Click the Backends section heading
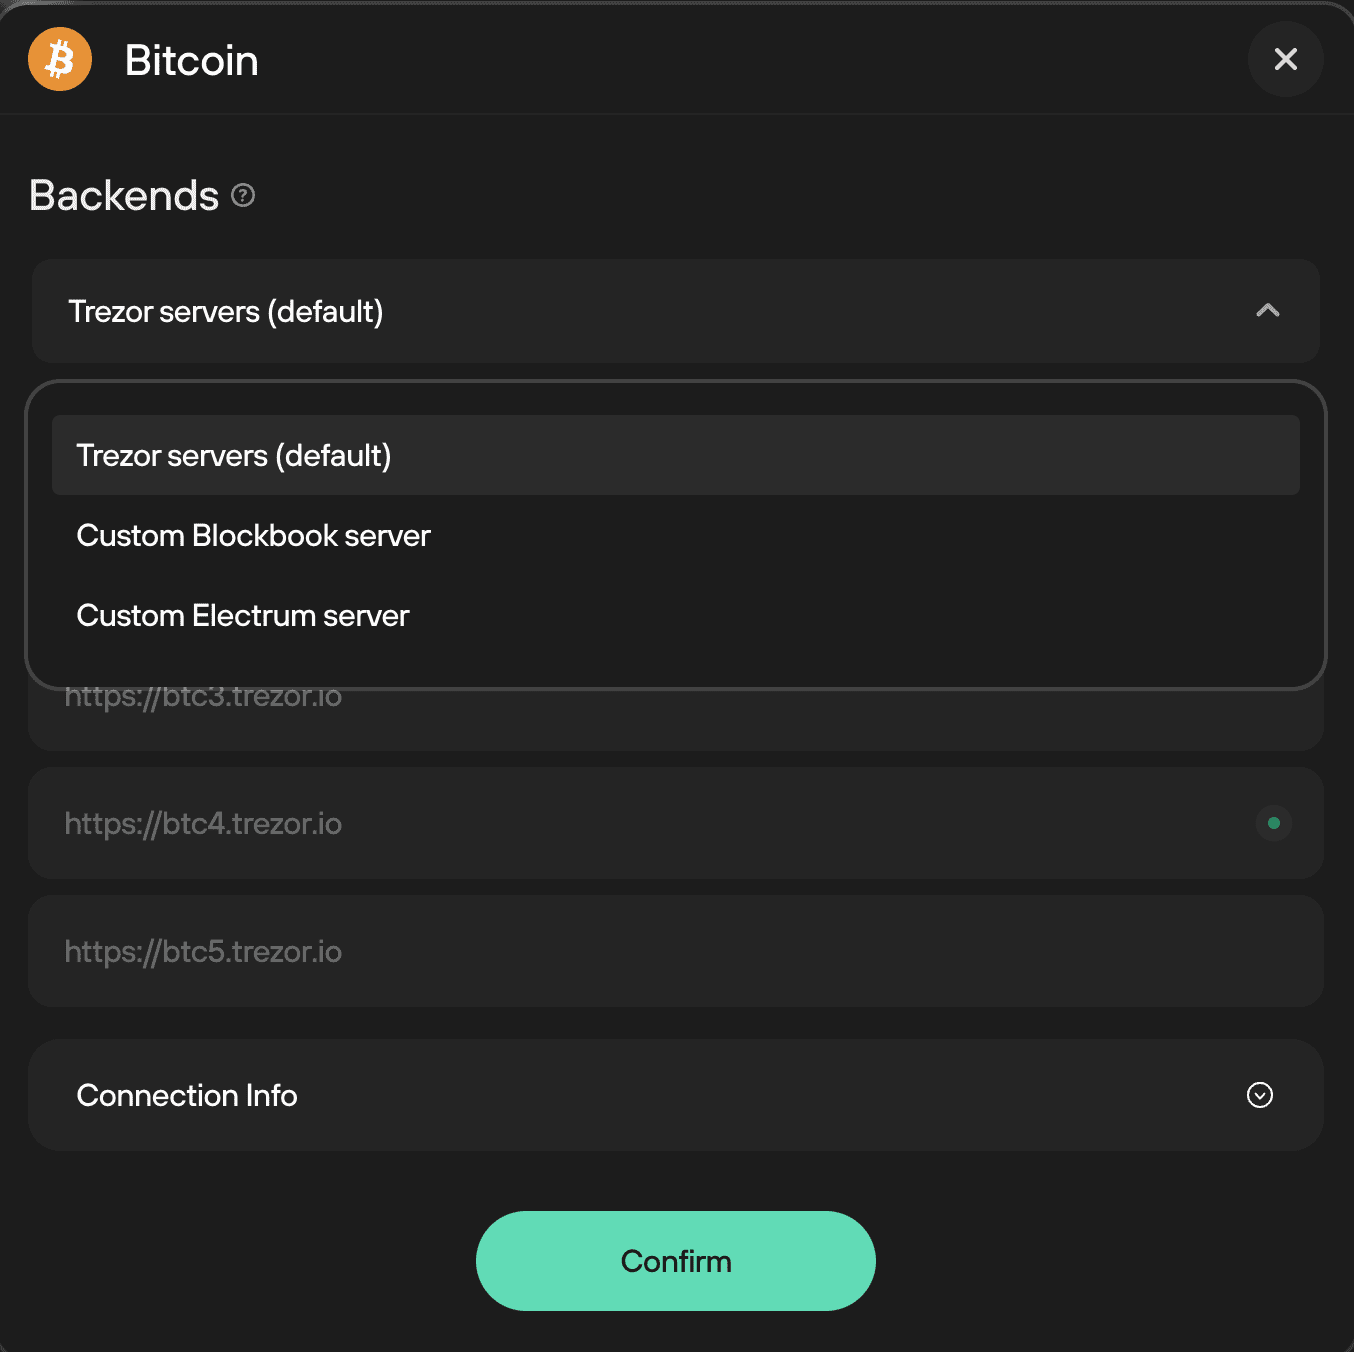Screen dimensions: 1354x1352 coord(124,195)
